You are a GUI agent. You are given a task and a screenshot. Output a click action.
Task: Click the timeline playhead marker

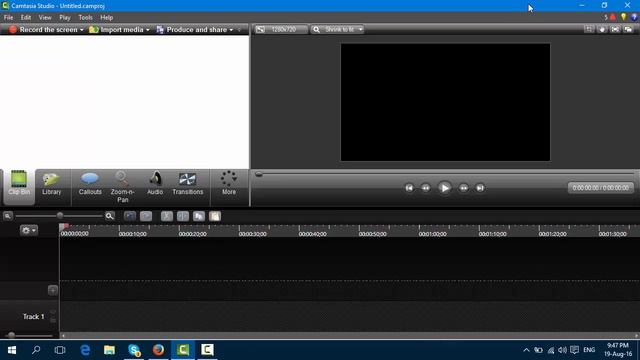[64, 227]
